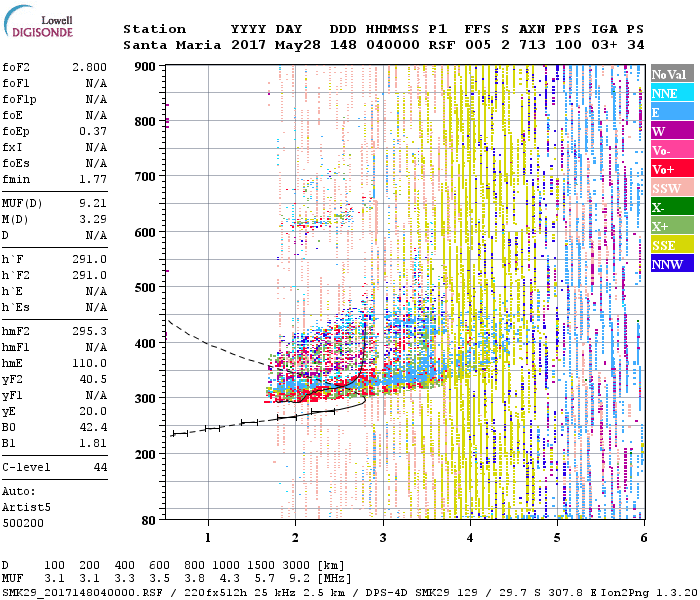Click the 300 km height axis label
Image resolution: width=700 pixels, height=600 pixels.
tap(145, 398)
